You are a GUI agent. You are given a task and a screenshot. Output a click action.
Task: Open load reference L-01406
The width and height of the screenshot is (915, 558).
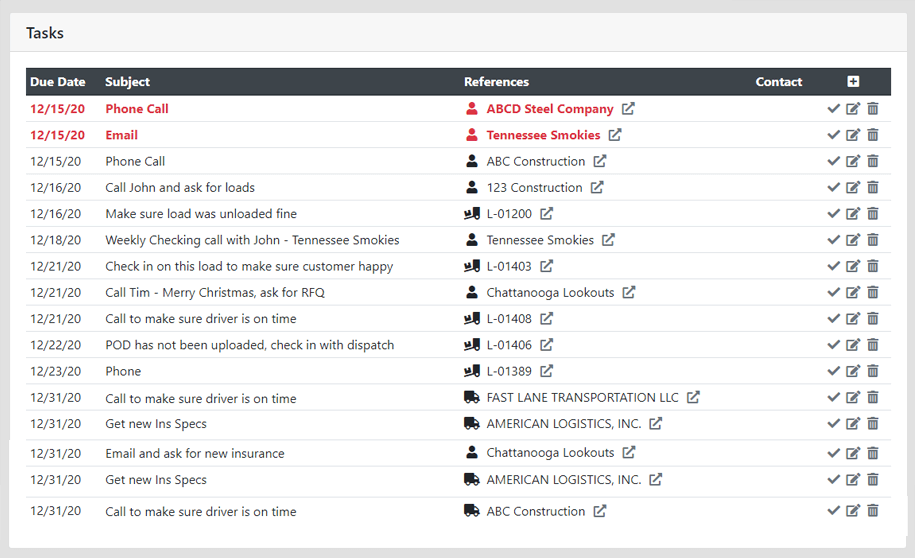point(509,345)
